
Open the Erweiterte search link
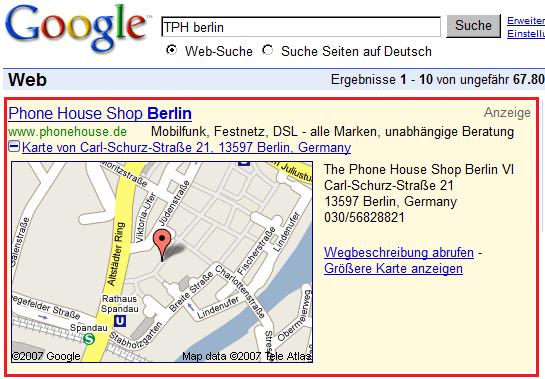tap(526, 21)
